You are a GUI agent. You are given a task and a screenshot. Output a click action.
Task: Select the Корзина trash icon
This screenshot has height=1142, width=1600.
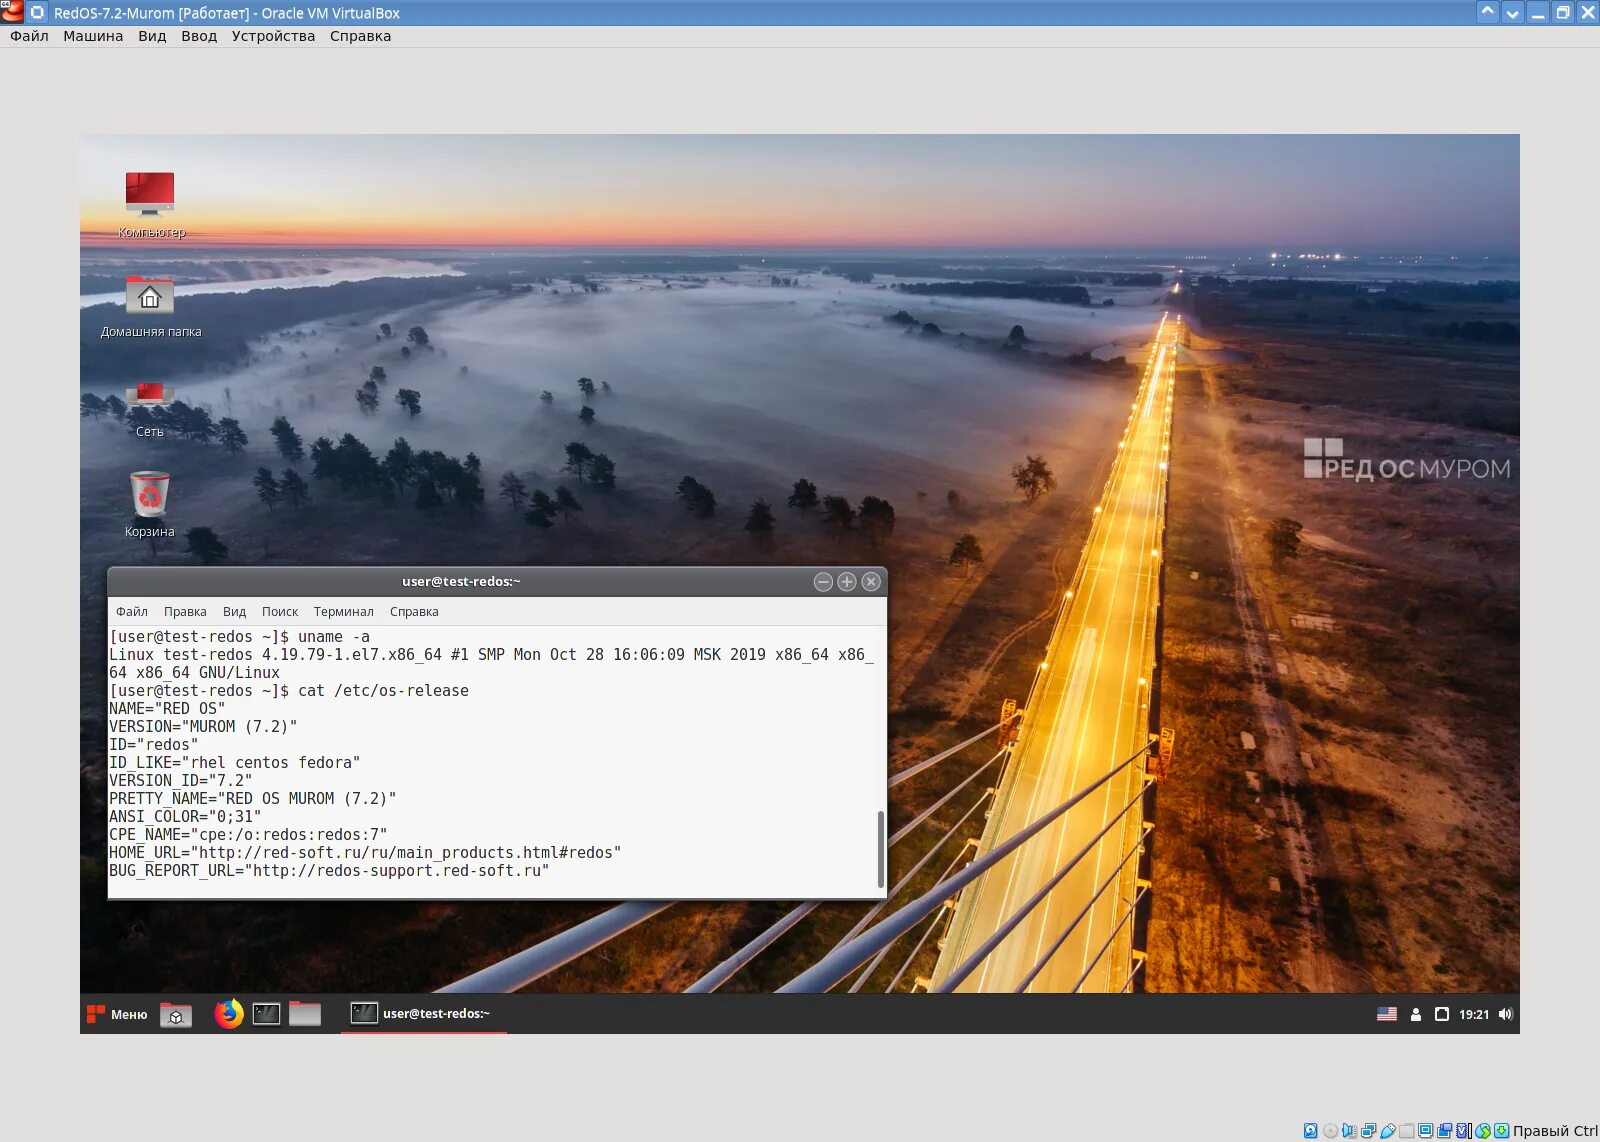(150, 504)
